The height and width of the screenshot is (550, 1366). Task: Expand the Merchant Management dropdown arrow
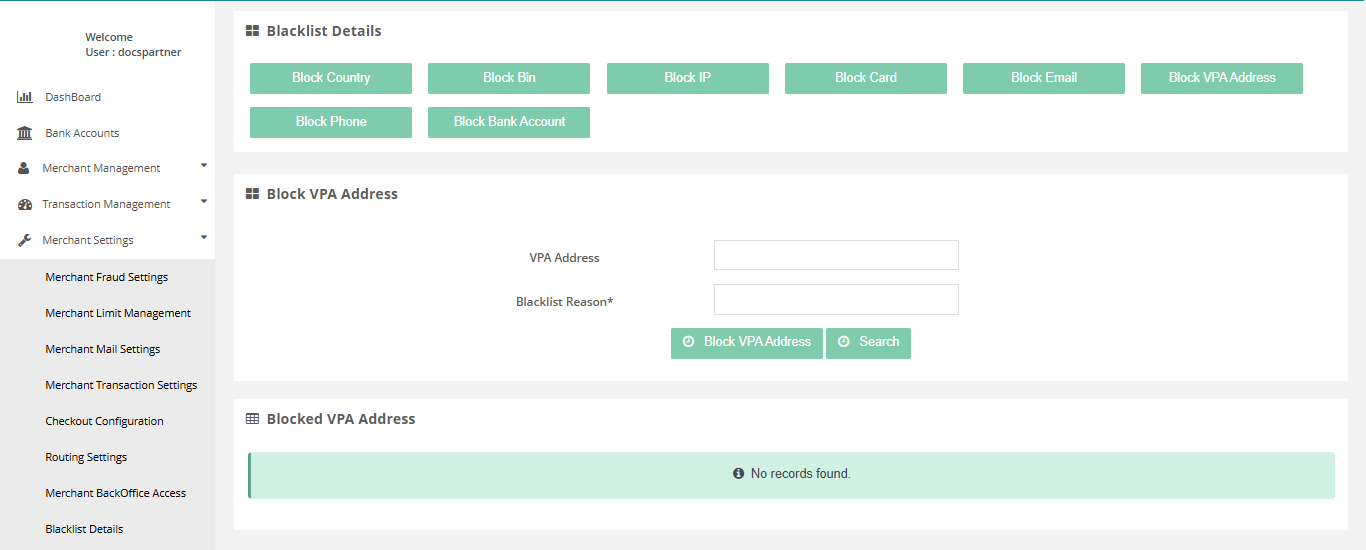coord(204,165)
